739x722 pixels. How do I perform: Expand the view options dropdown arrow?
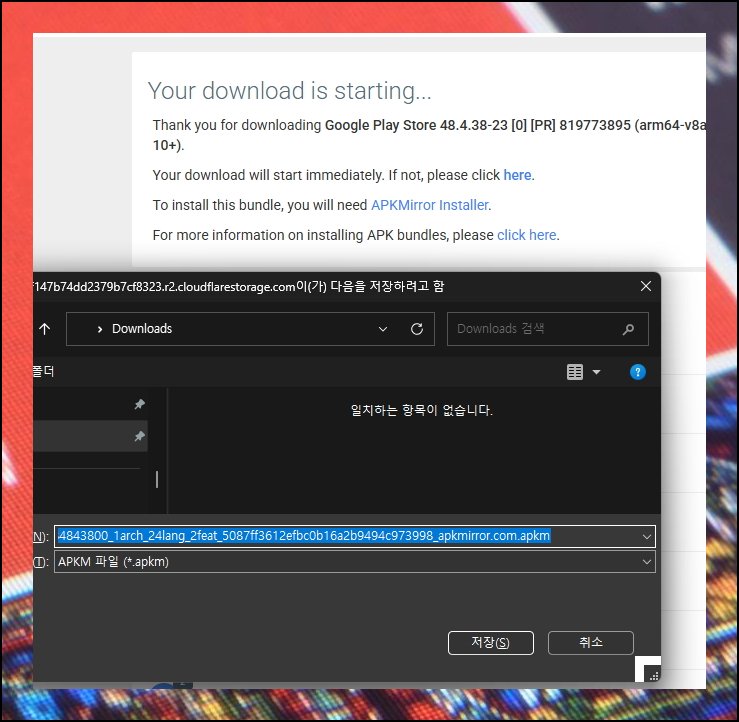pos(596,372)
